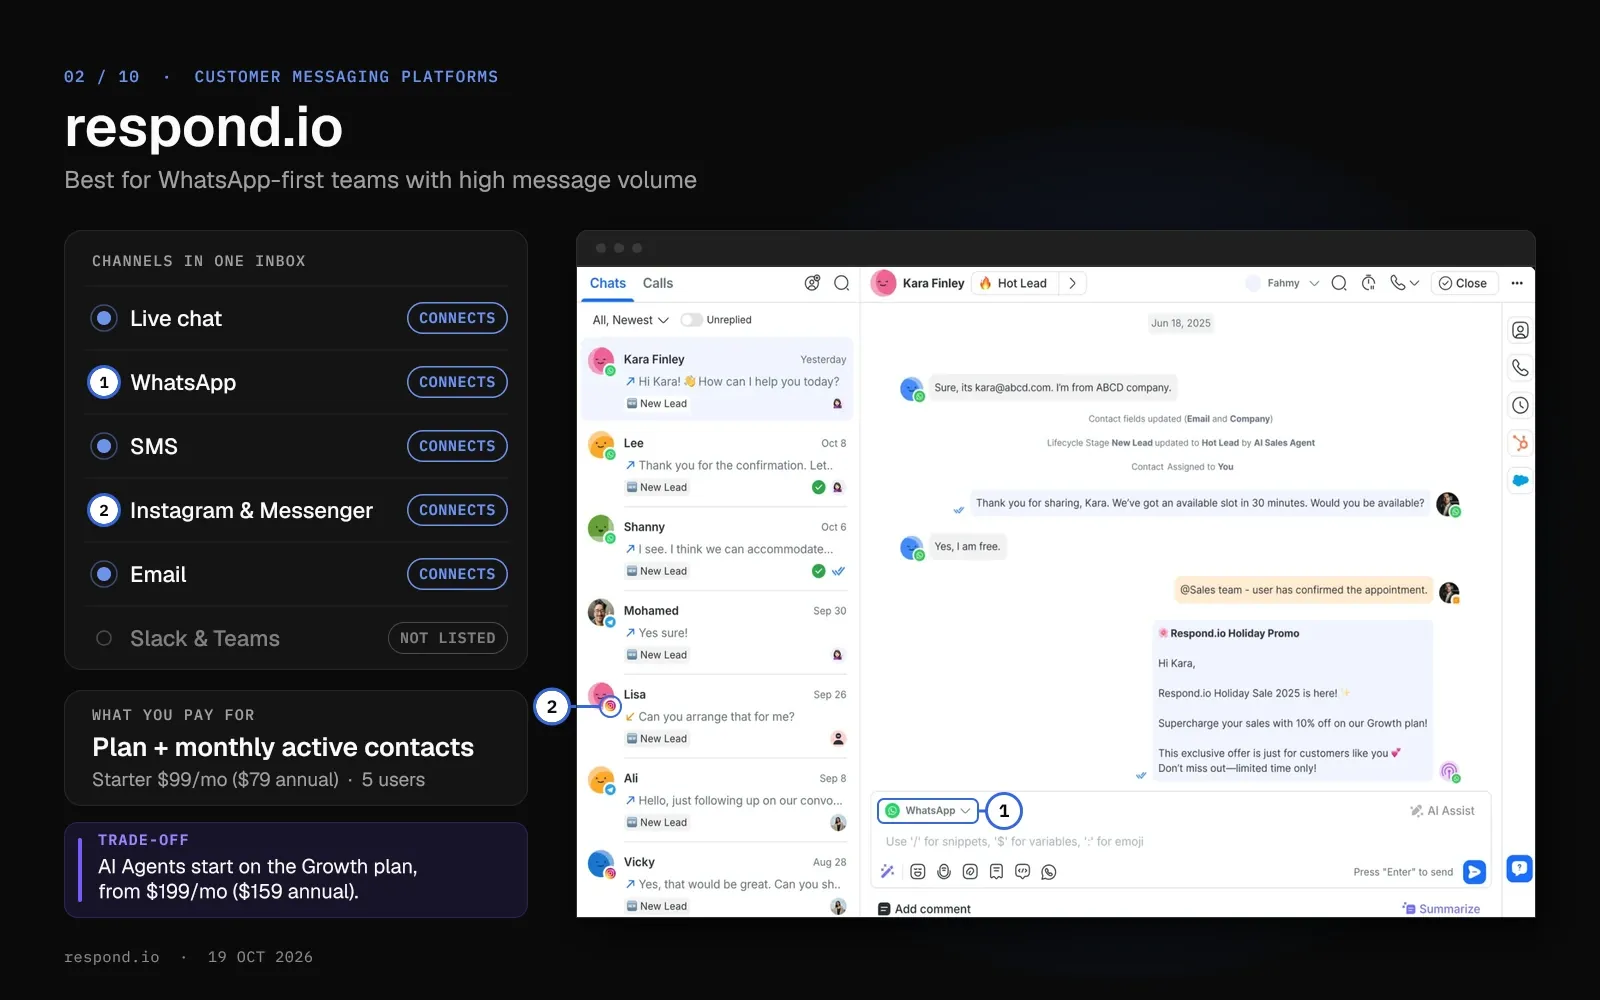The height and width of the screenshot is (1000, 1600).
Task: Click the Summarize link
Action: pyautogui.click(x=1441, y=909)
